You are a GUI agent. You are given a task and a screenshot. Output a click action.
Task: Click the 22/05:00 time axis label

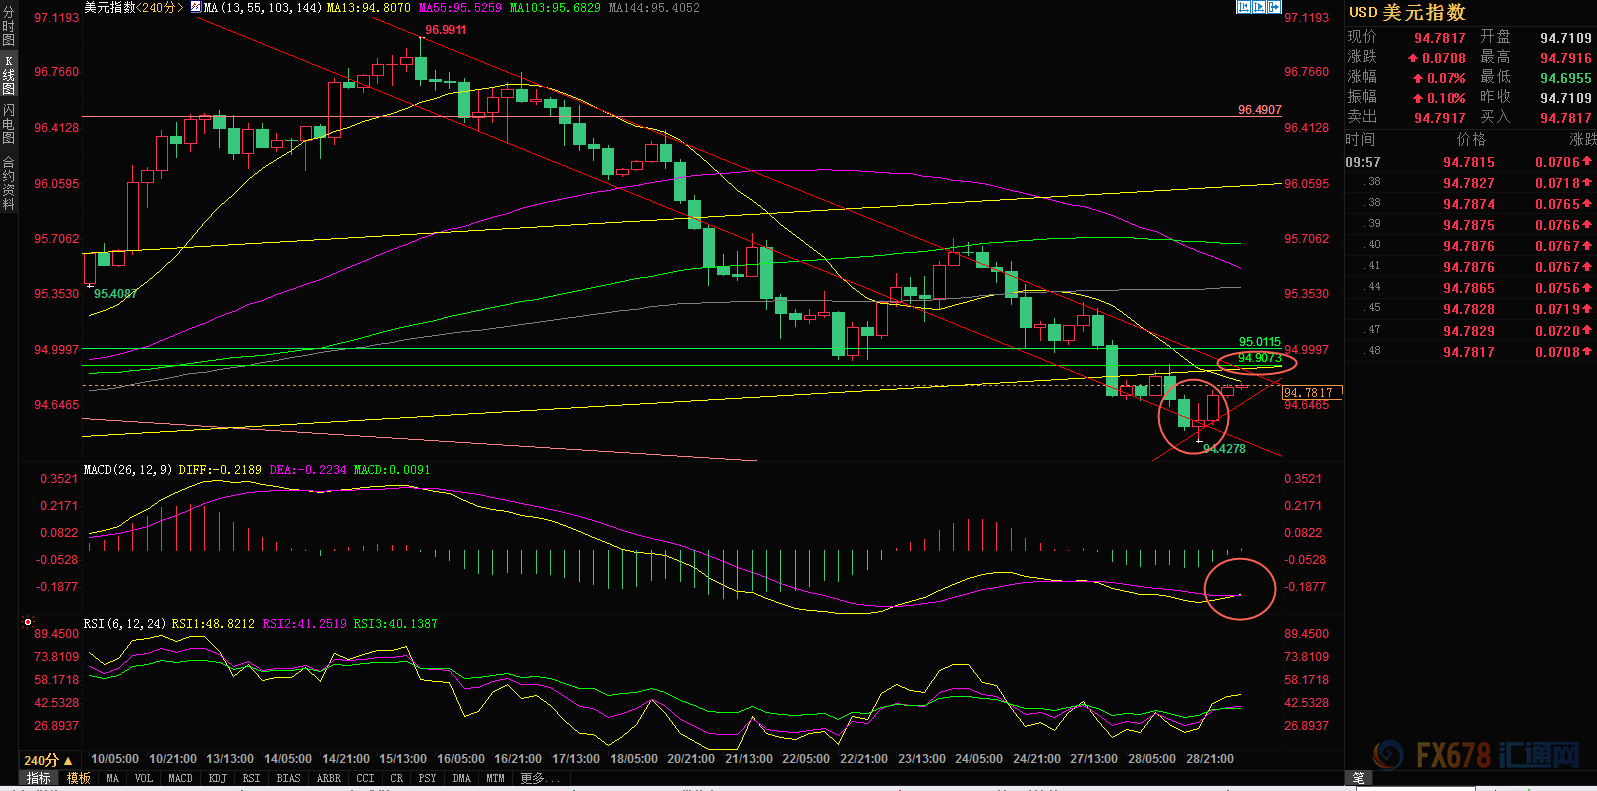pyautogui.click(x=806, y=759)
